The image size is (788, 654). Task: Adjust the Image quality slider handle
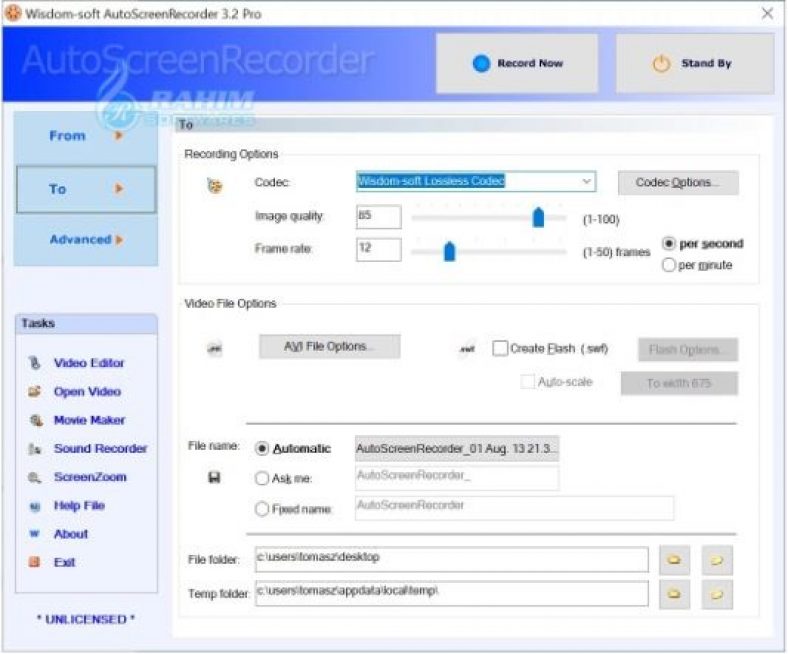tap(538, 217)
